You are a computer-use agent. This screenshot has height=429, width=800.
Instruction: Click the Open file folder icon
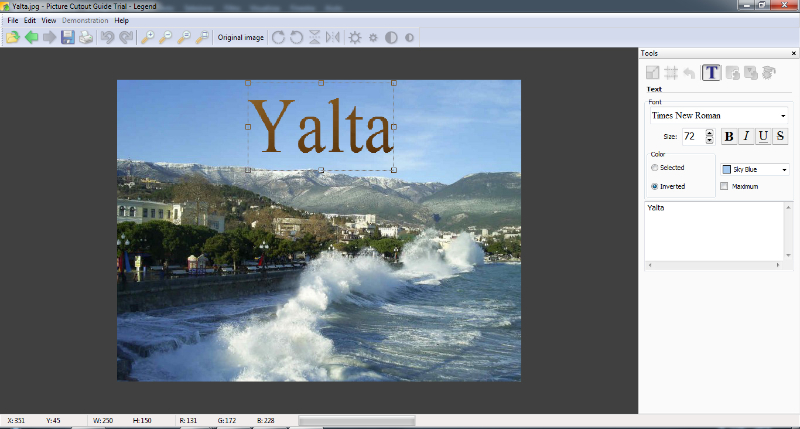[x=12, y=37]
